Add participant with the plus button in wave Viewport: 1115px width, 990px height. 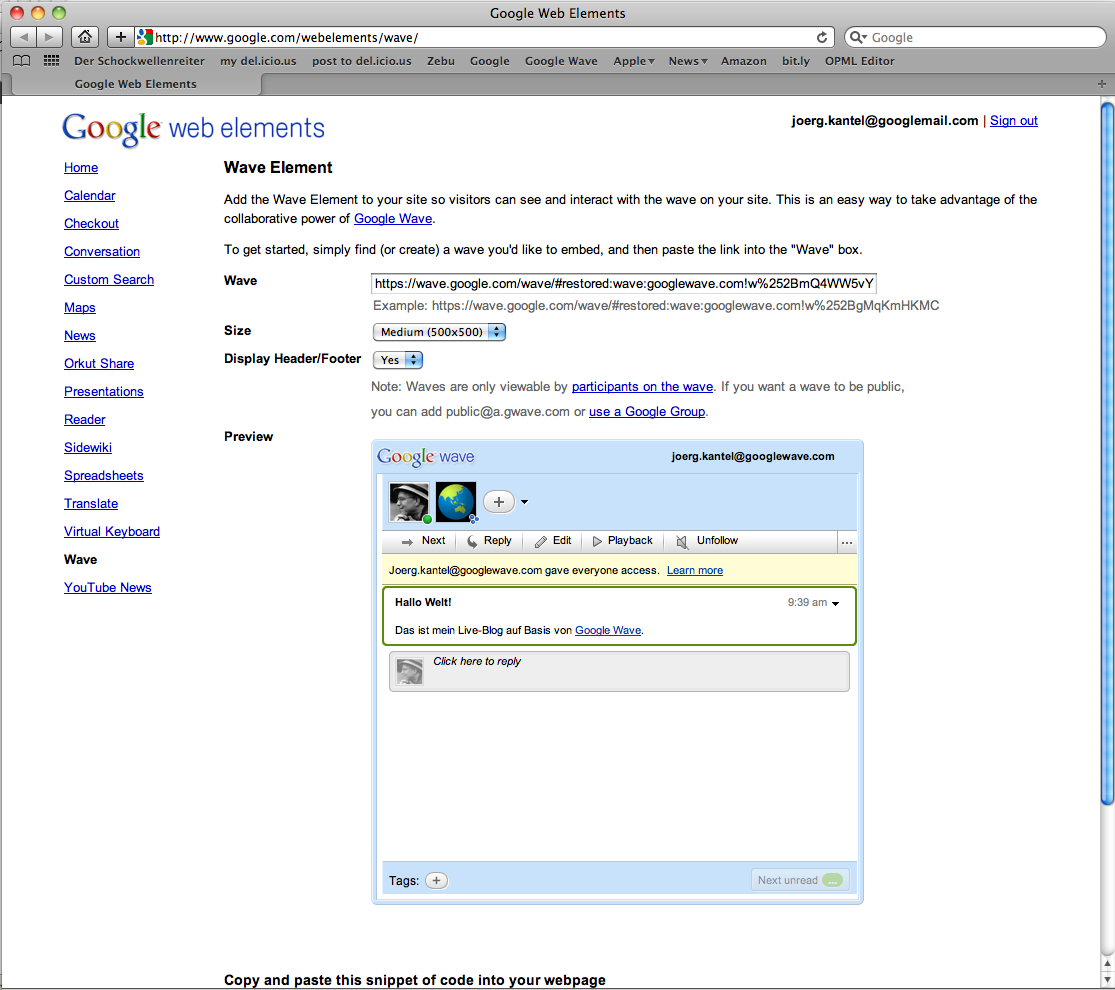click(498, 502)
